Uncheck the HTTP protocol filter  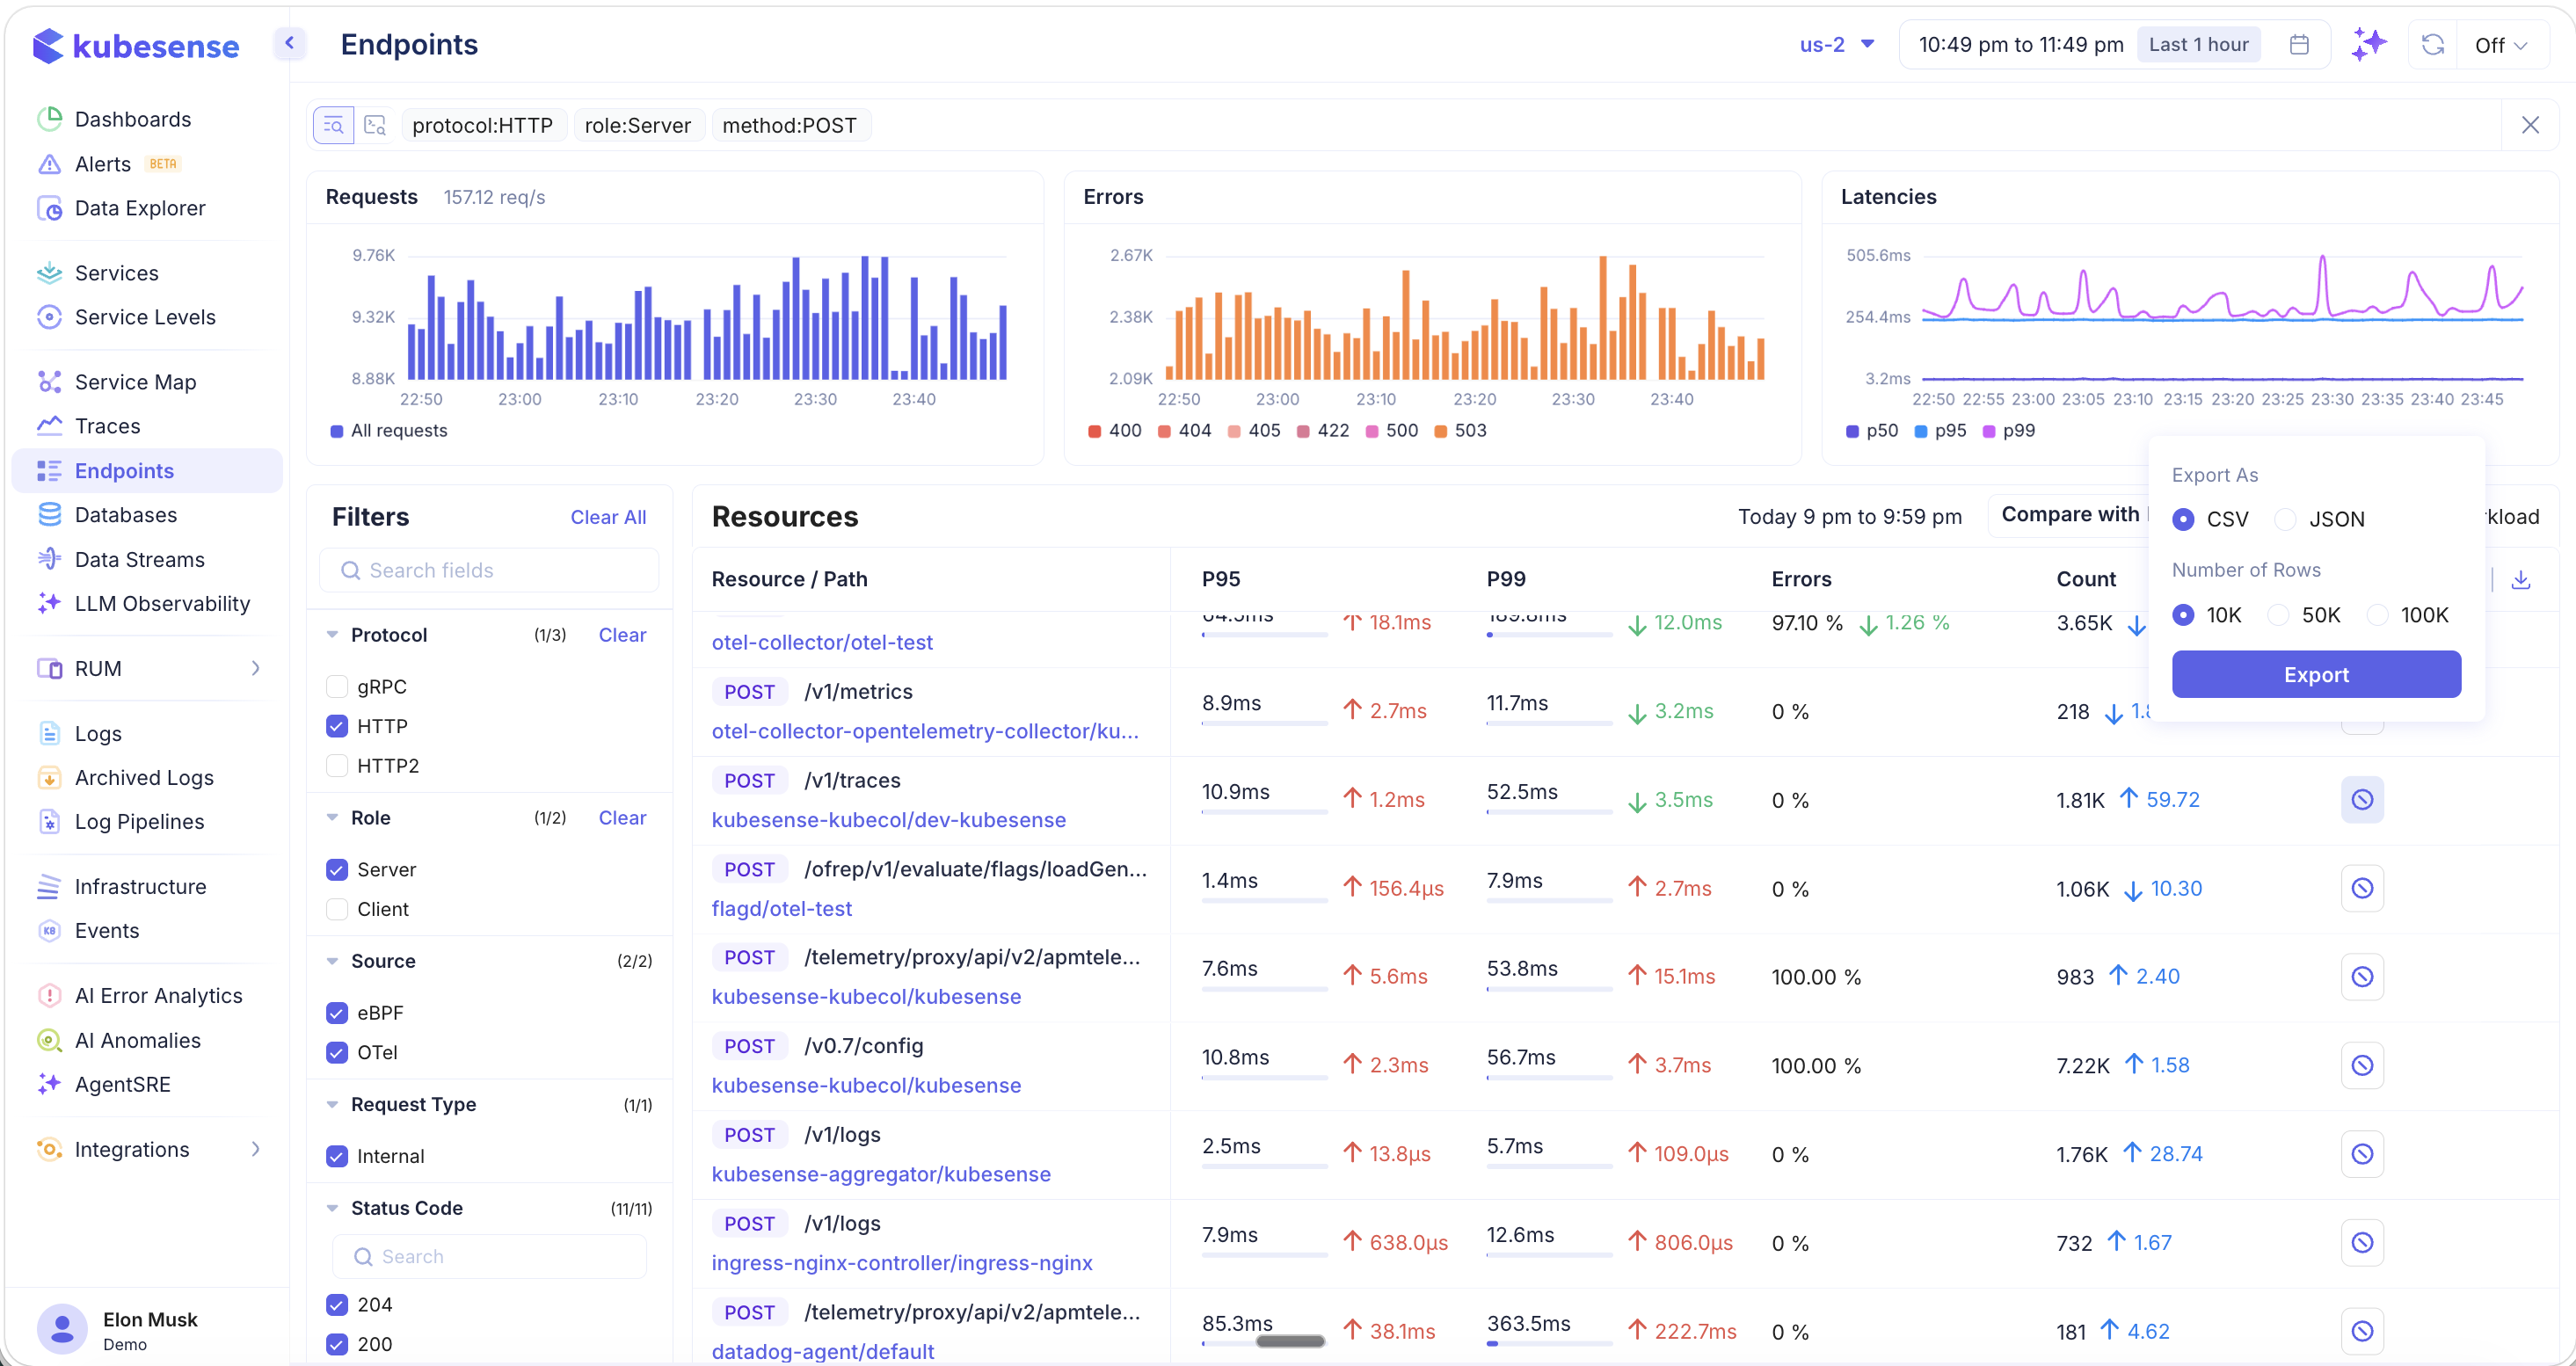pos(338,725)
